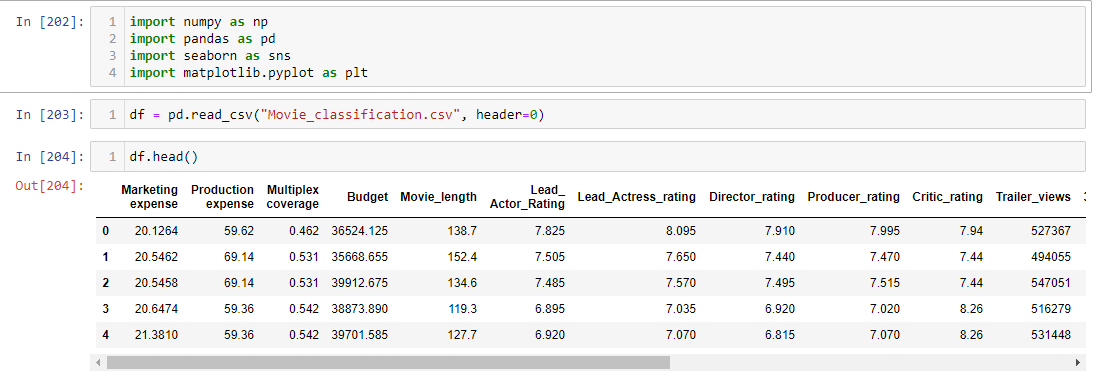The height and width of the screenshot is (382, 1107).
Task: Click the budget value 39701.585
Action: (359, 335)
